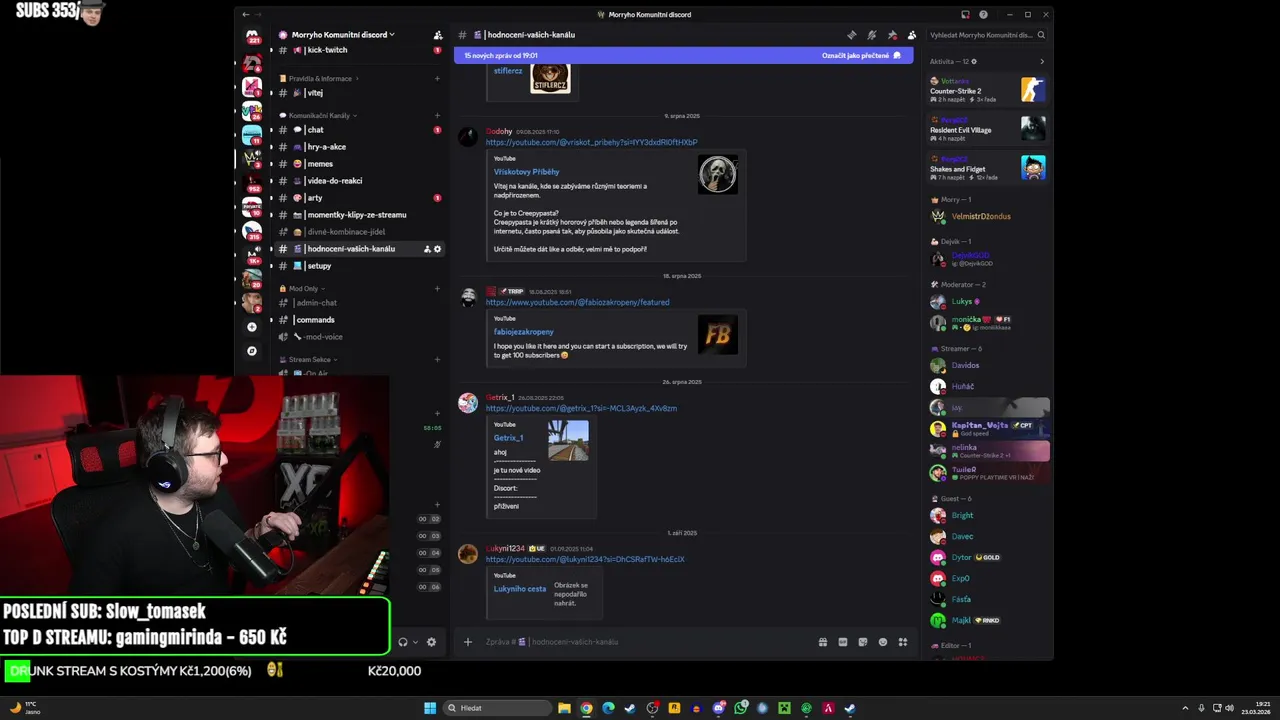Open youtube.com/@vriskot_pribehy link
This screenshot has height=720, width=1280.
[x=592, y=142]
